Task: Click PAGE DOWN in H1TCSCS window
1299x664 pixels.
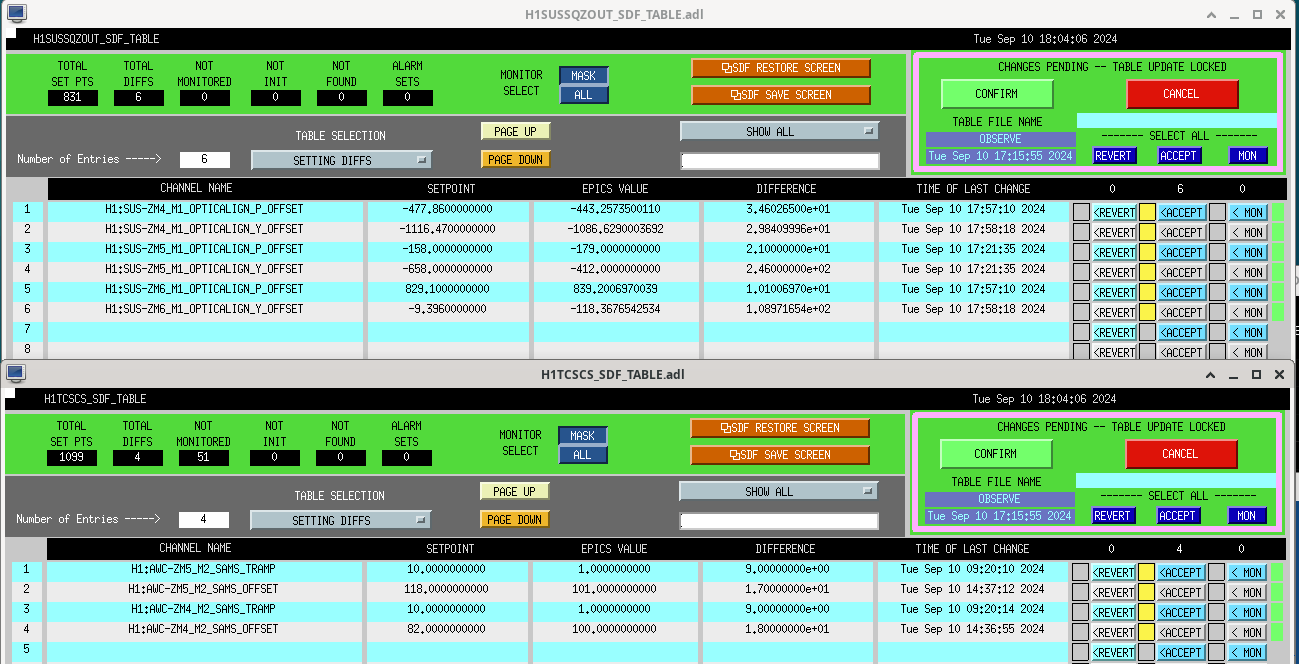Action: click(x=515, y=519)
